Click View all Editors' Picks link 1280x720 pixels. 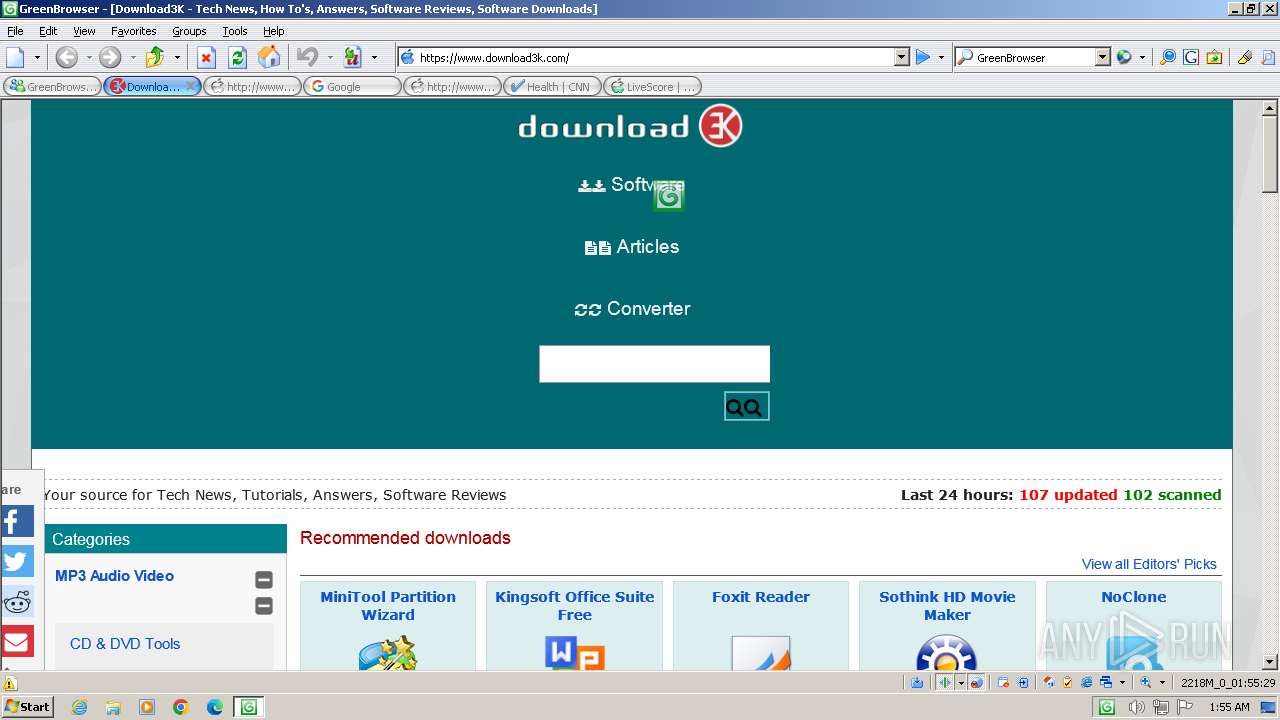1149,564
